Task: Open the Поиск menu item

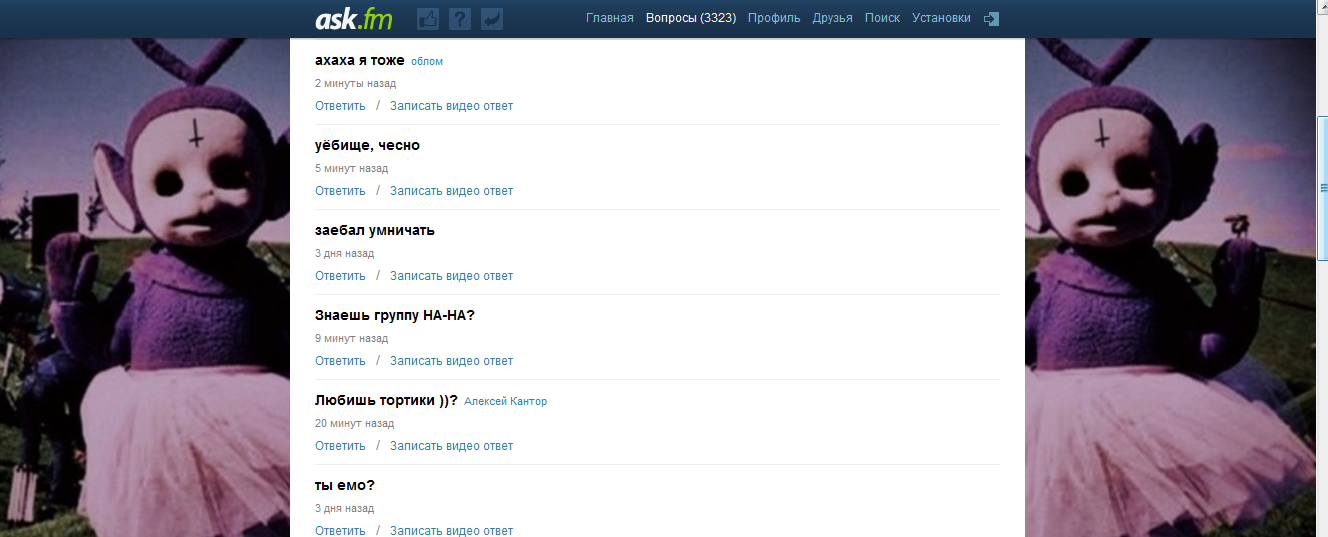Action: [882, 18]
